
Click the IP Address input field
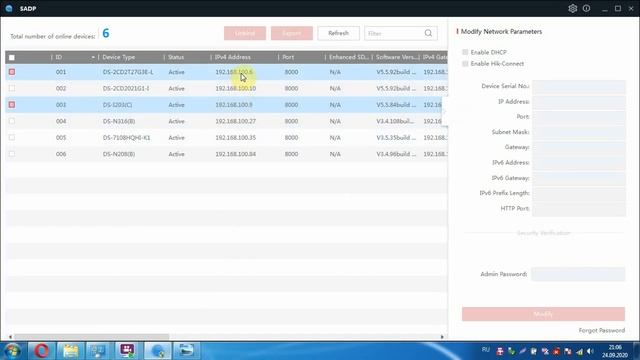pyautogui.click(x=579, y=101)
